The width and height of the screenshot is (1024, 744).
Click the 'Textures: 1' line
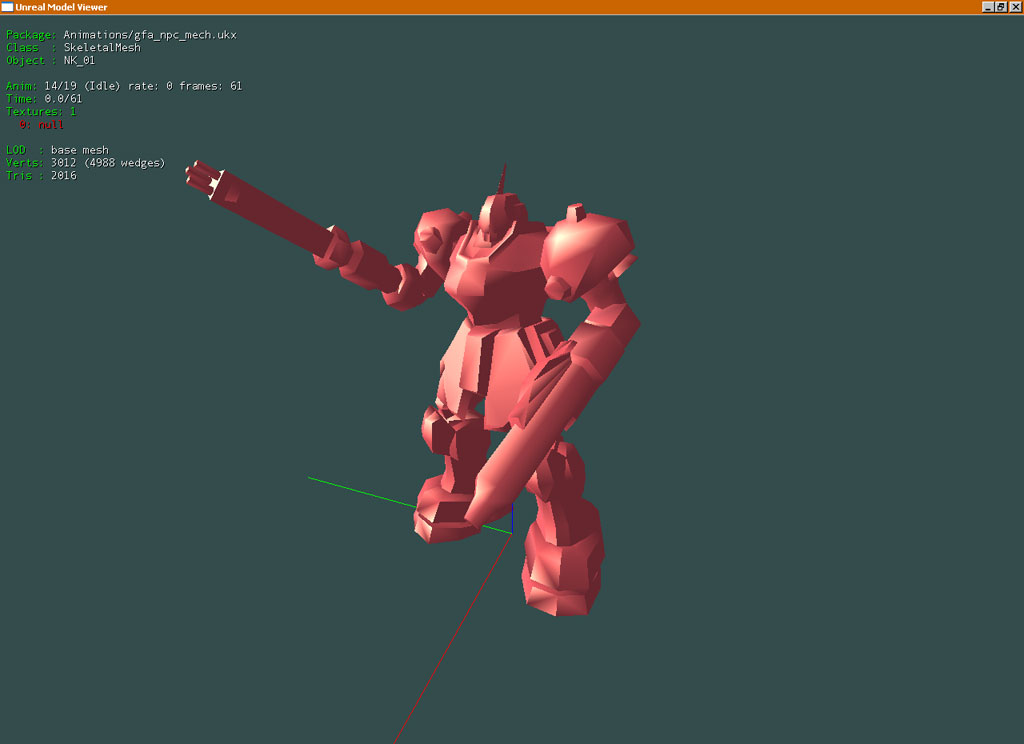coord(41,112)
